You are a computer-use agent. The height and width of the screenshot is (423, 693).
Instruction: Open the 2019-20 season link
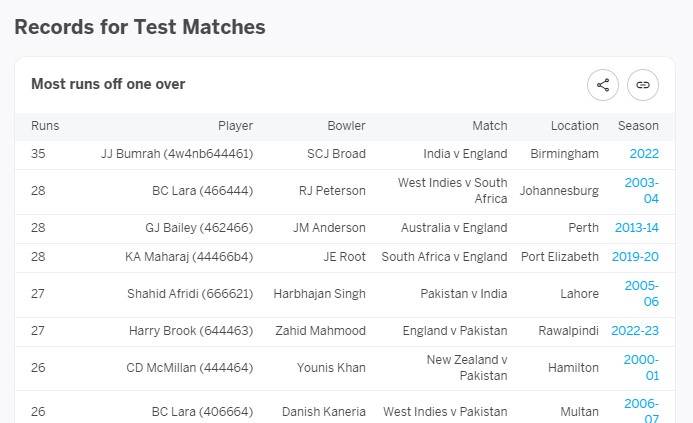click(x=635, y=257)
